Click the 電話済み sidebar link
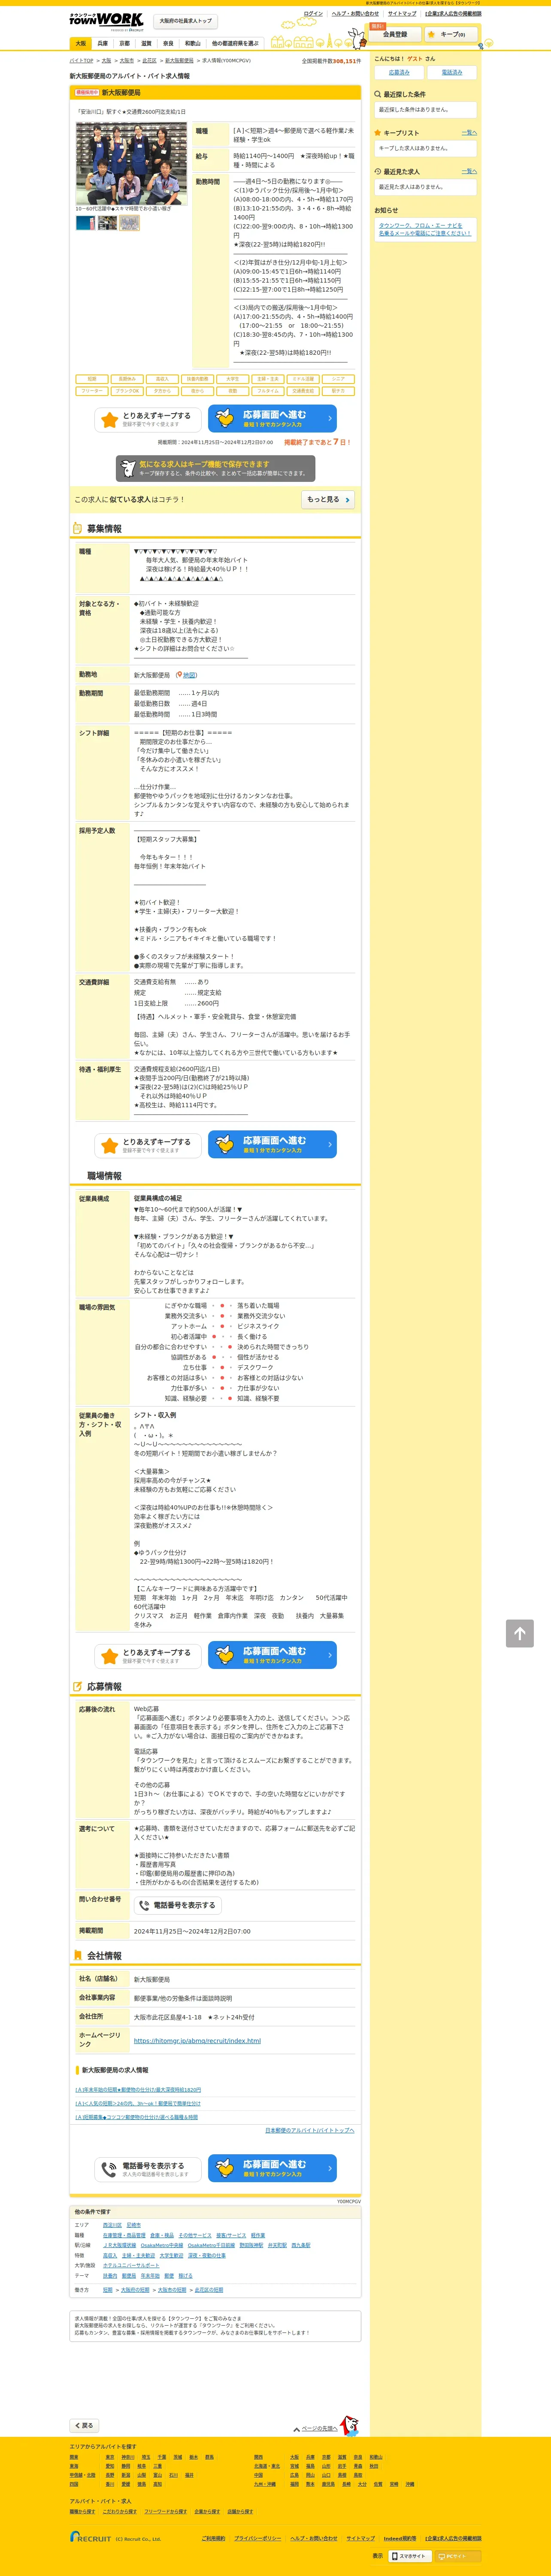The width and height of the screenshot is (551, 2576). pyautogui.click(x=452, y=73)
